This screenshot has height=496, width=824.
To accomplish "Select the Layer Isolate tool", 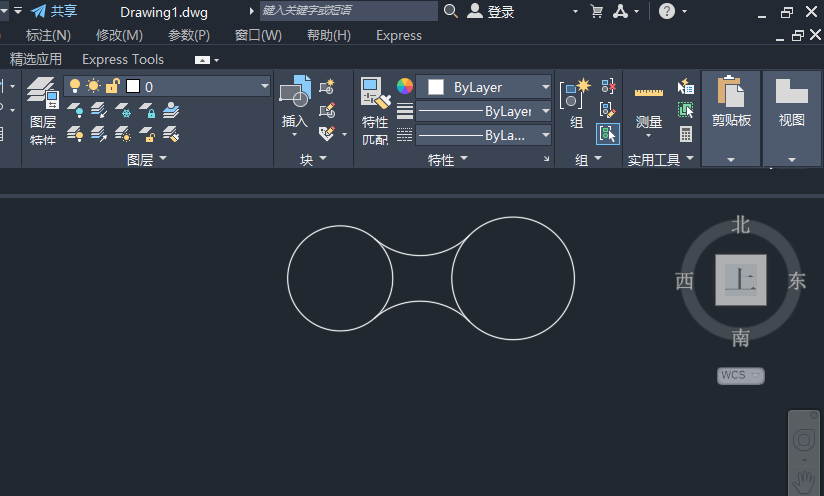I will (99, 110).
